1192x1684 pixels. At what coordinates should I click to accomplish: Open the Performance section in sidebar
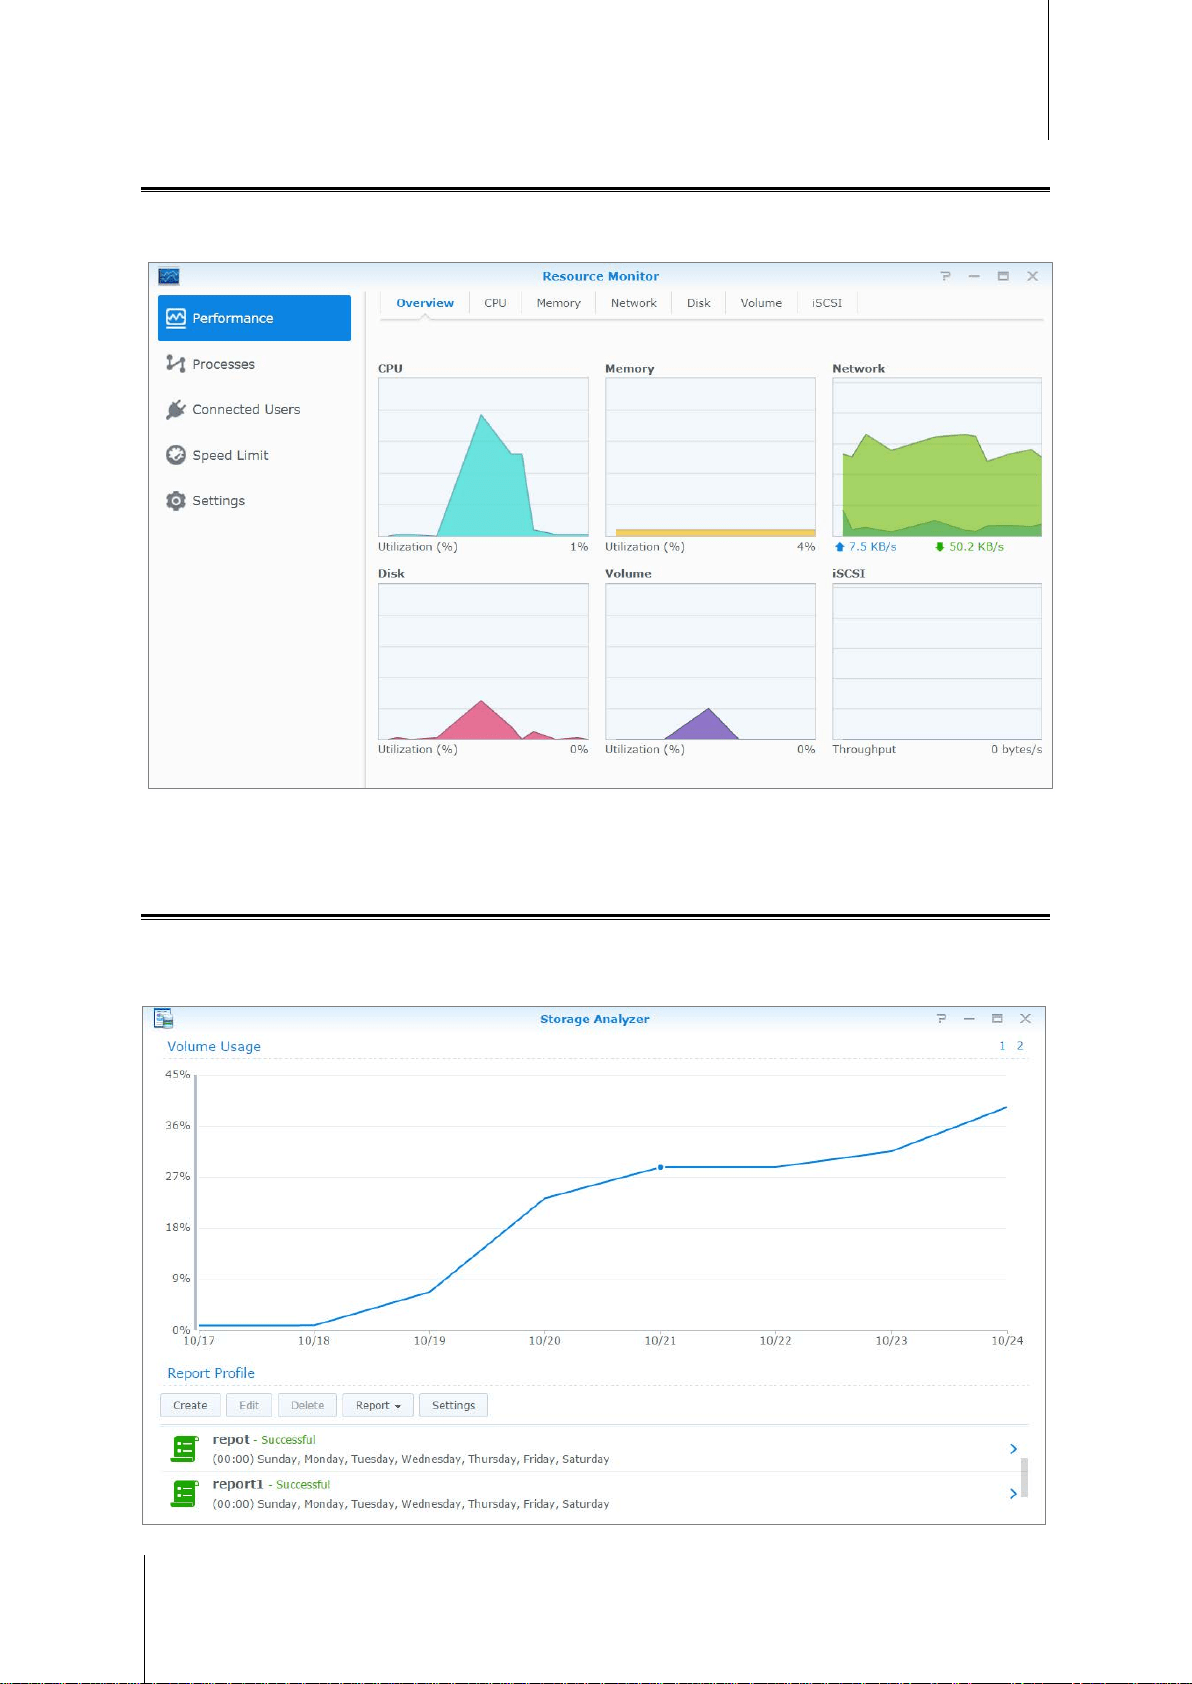click(x=254, y=318)
